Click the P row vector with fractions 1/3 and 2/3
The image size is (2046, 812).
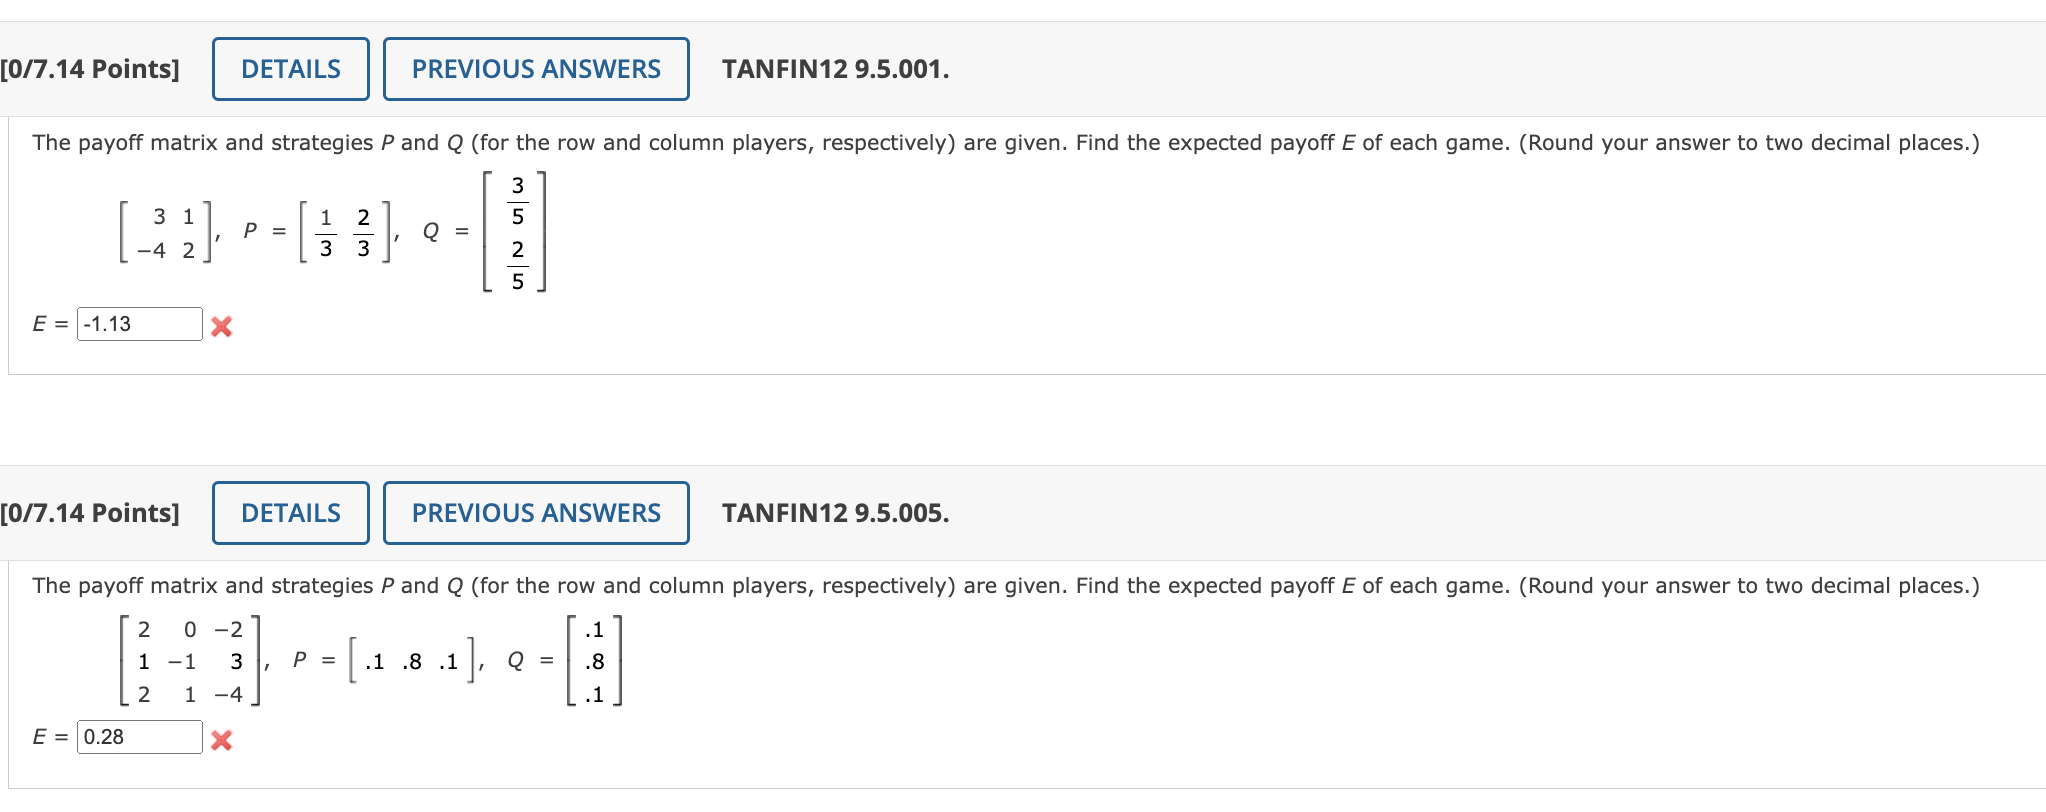coord(346,233)
